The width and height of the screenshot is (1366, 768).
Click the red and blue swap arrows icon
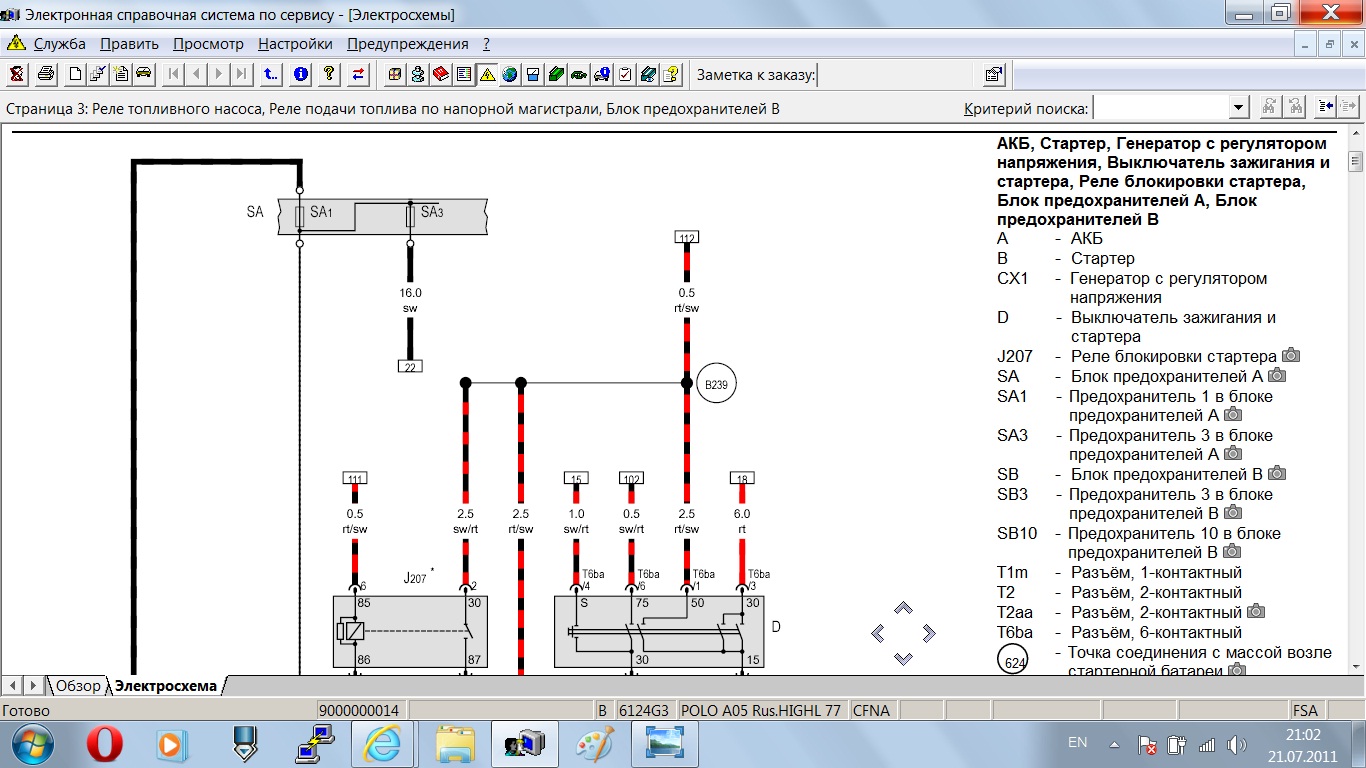(x=358, y=74)
